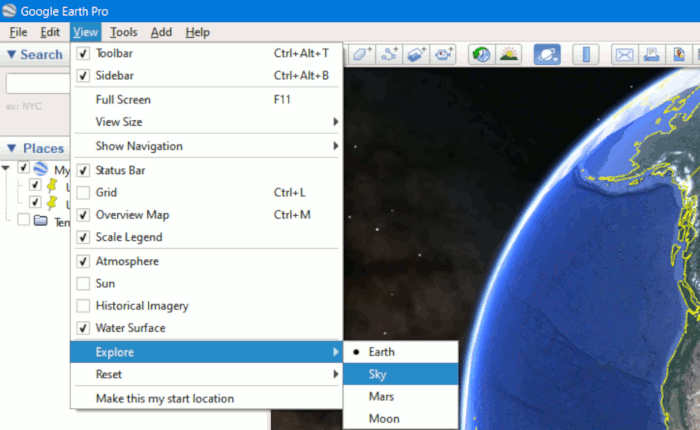
Task: Click the Google Earth Pro title bar logo
Action: [x=9, y=11]
